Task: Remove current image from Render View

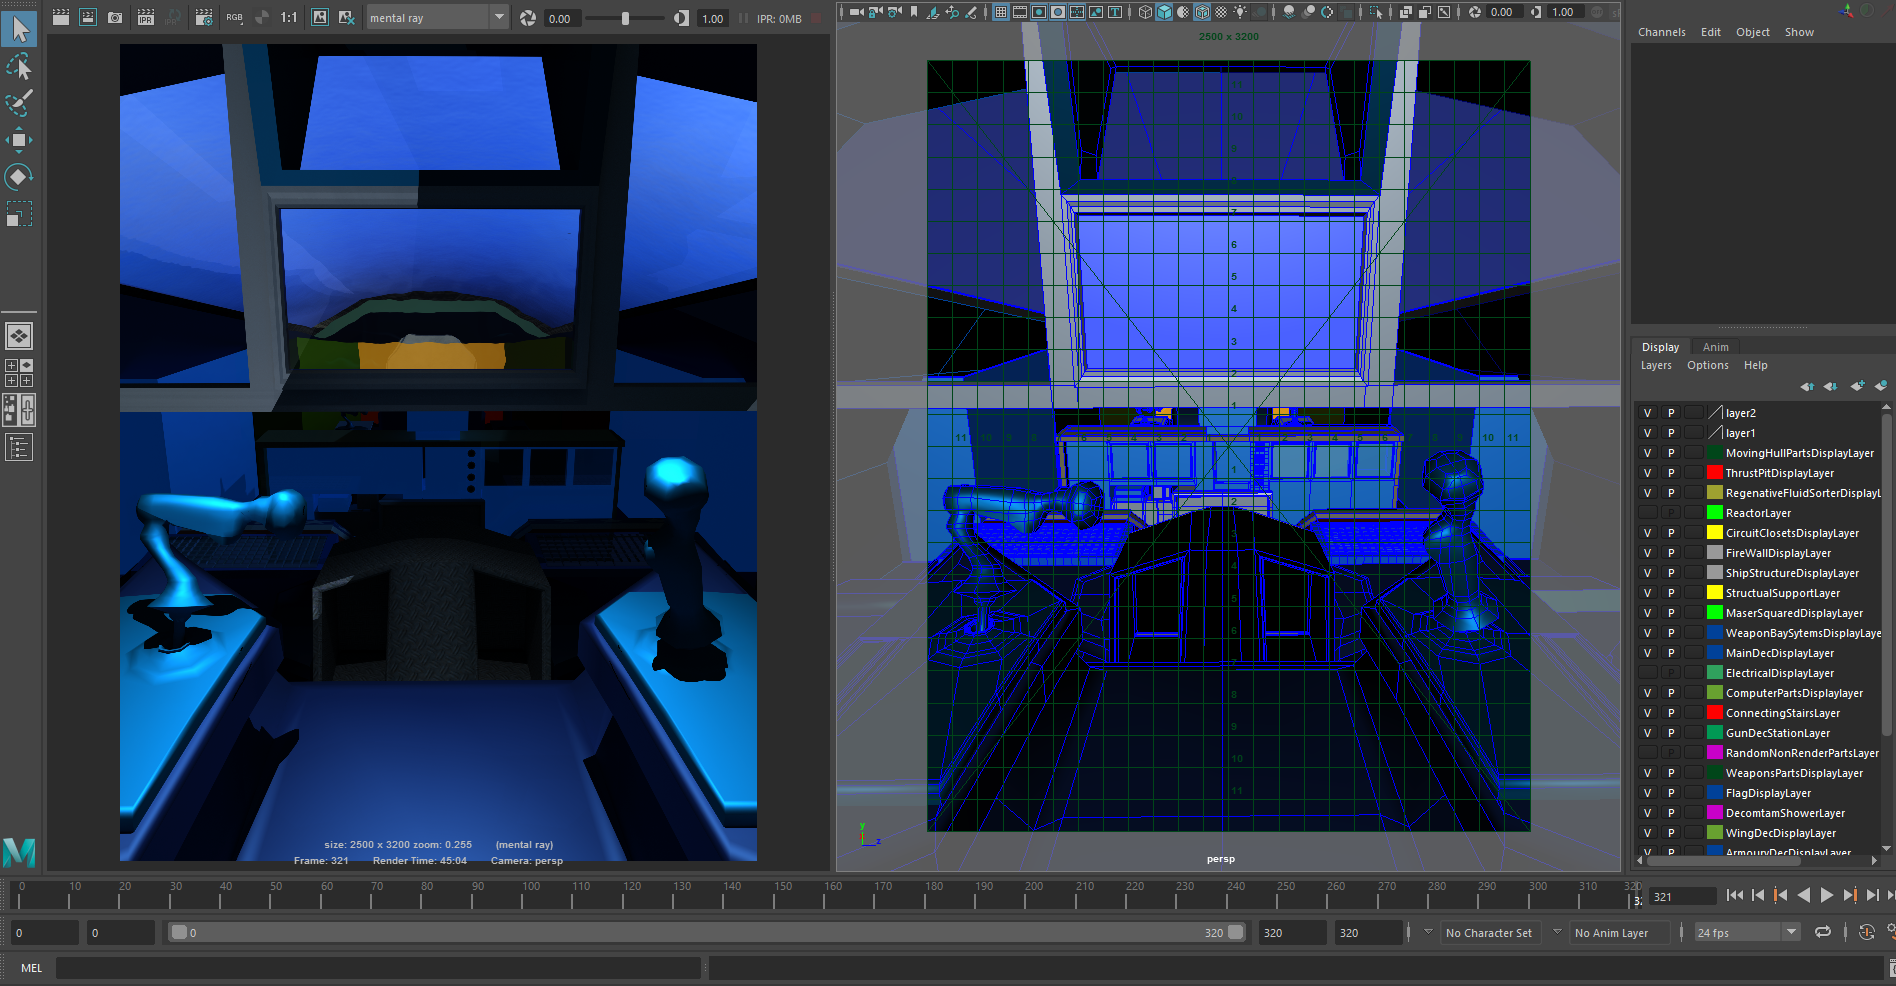Action: coord(347,18)
